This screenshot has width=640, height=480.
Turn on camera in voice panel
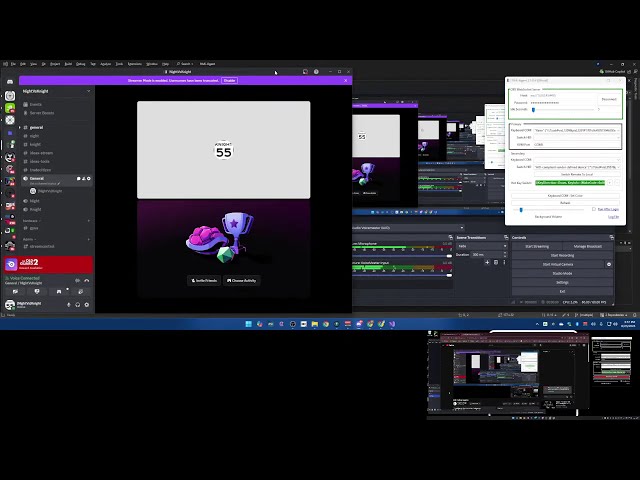(x=15, y=291)
